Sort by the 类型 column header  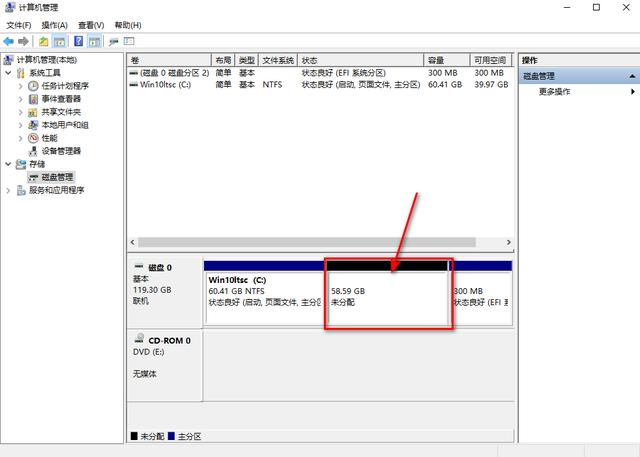click(x=247, y=60)
